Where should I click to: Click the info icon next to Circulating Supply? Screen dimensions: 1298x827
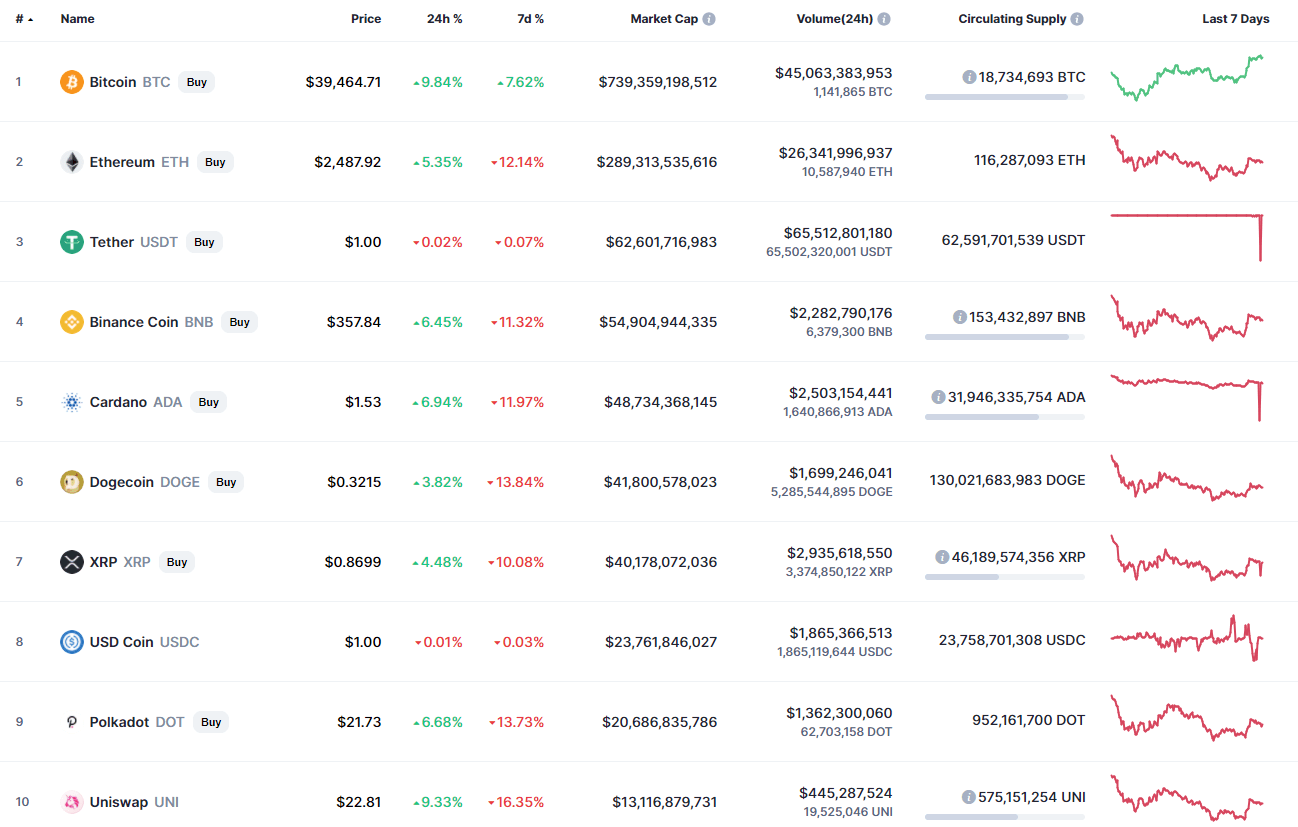click(1076, 19)
